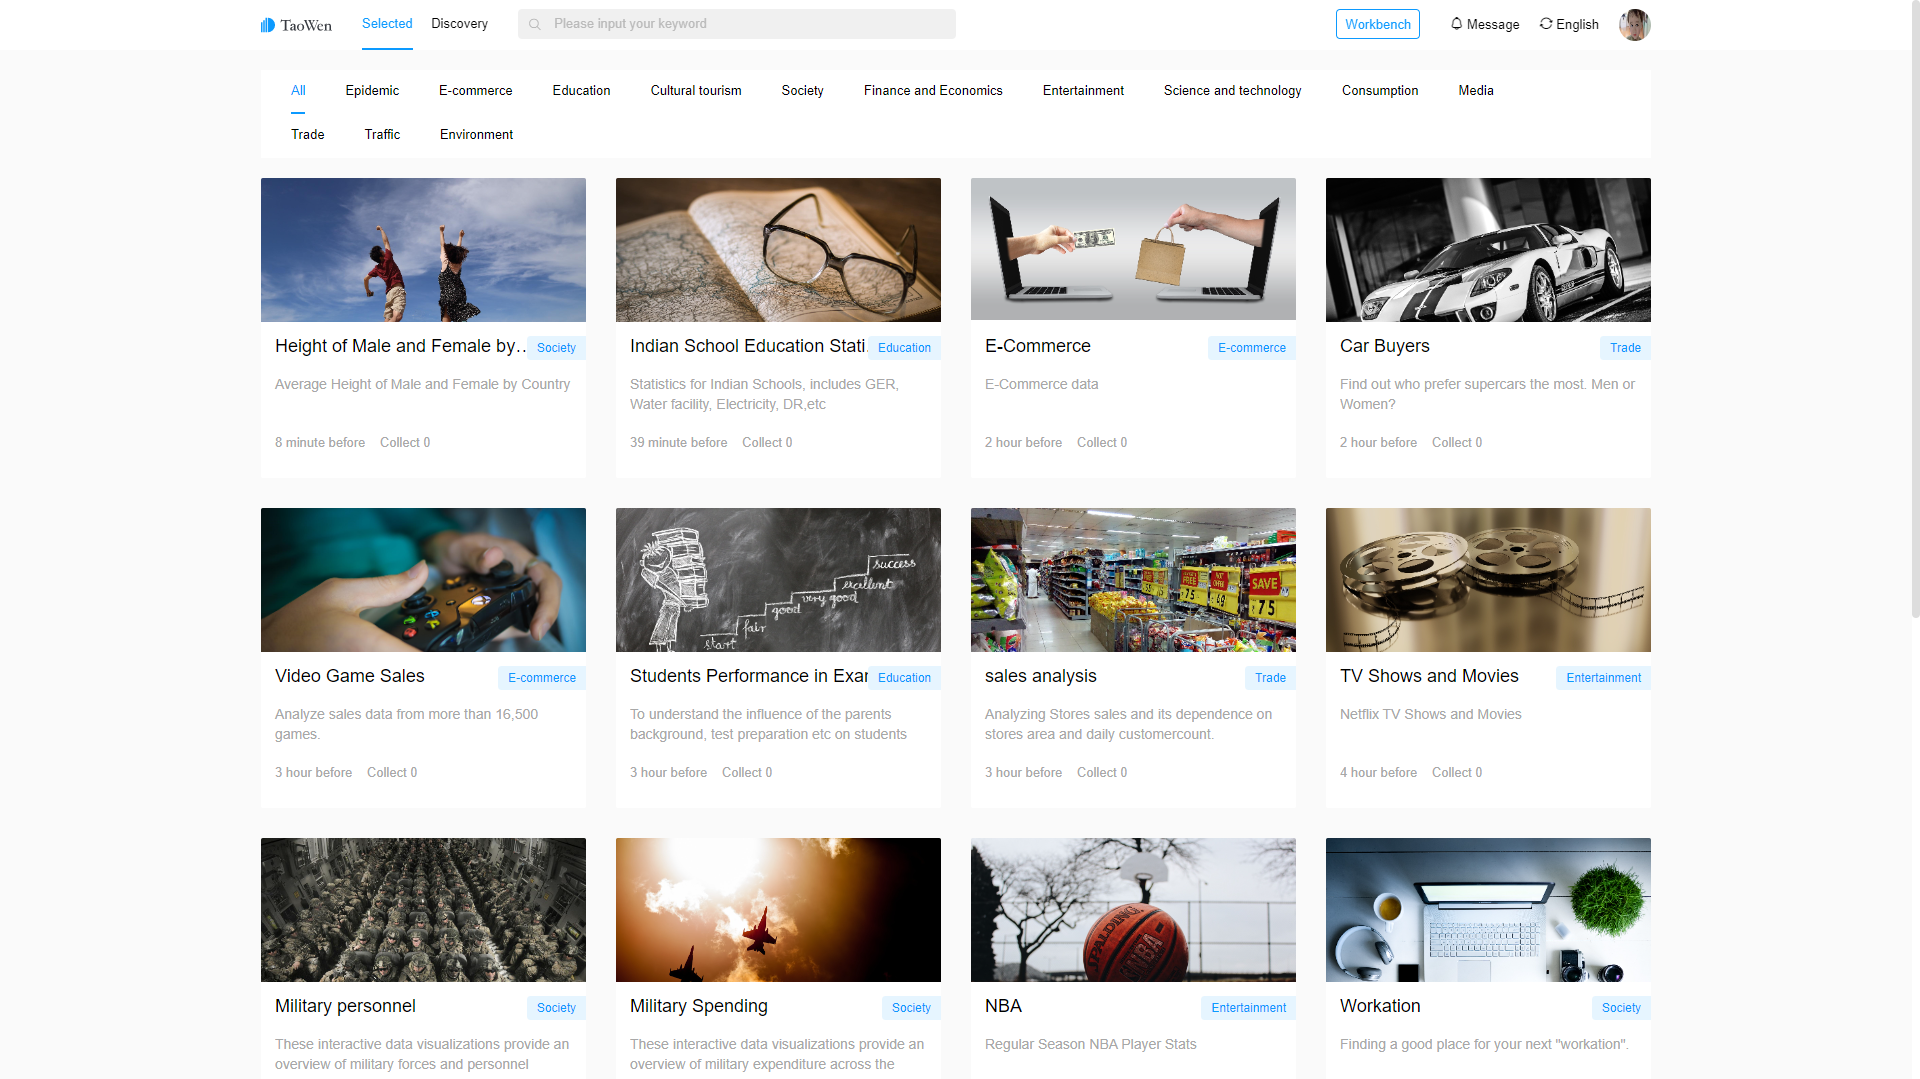Open the Workbench button
This screenshot has height=1079, width=1920.
point(1377,24)
